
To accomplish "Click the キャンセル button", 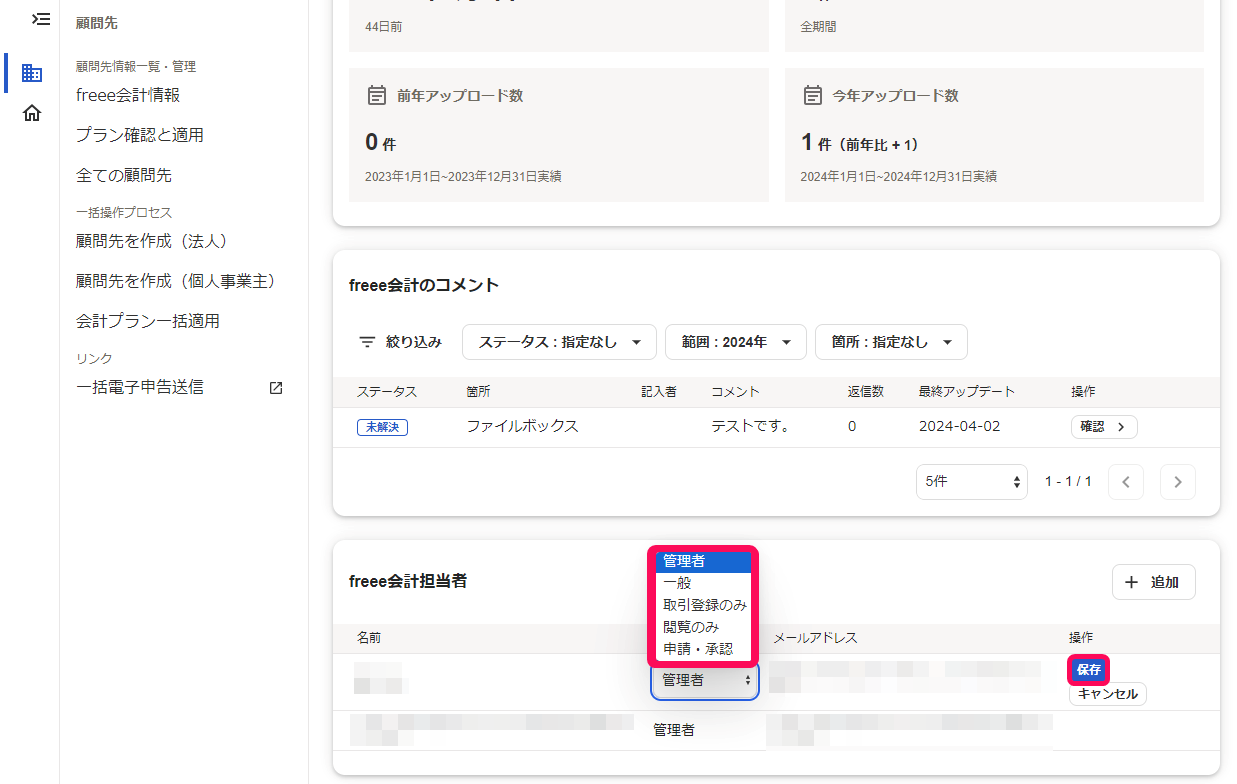I will coord(1108,694).
